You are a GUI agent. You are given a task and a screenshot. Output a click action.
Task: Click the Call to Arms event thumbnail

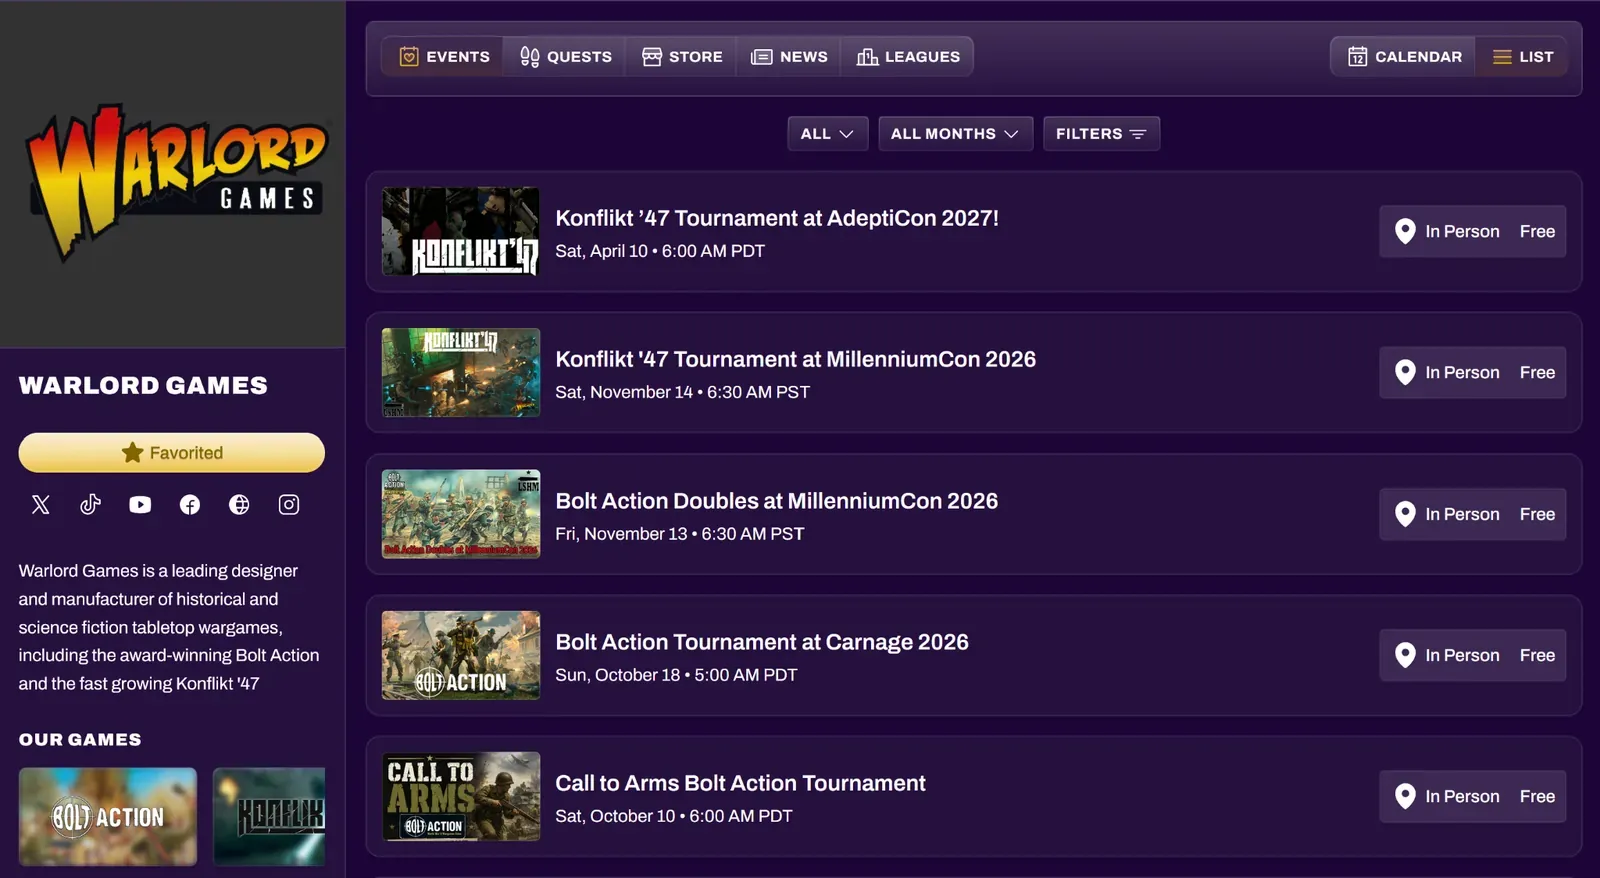pyautogui.click(x=461, y=796)
